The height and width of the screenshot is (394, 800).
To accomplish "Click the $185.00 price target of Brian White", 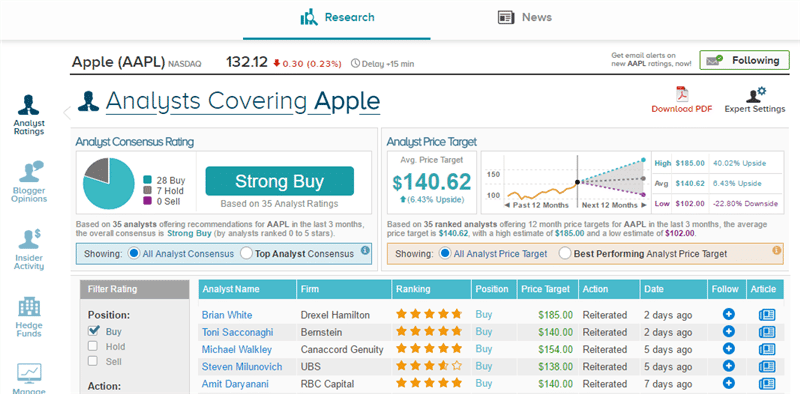I will 555,315.
